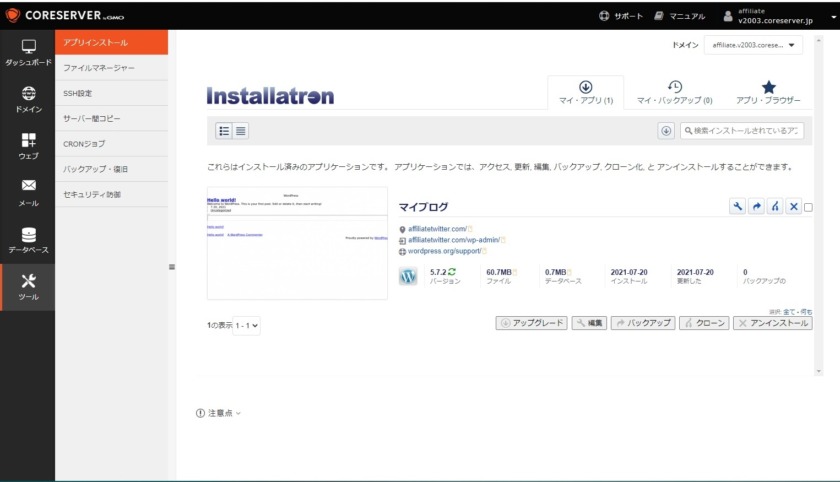Click the X uninstall icon for マイブログ
The image size is (840, 482).
(793, 206)
